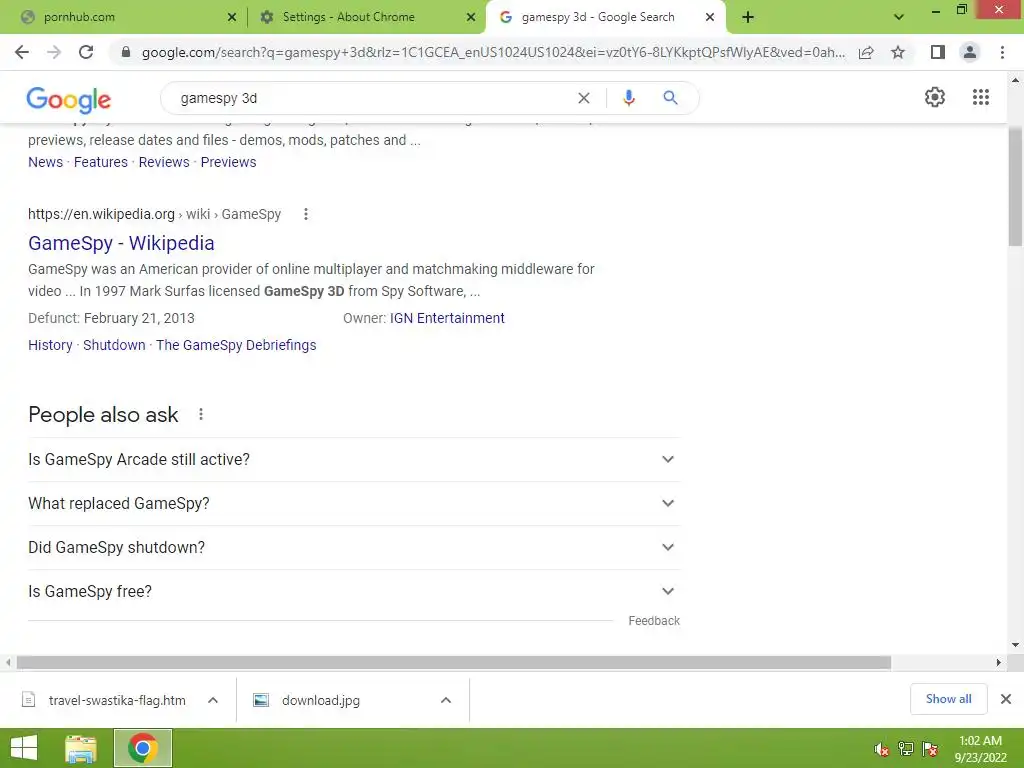Click the vertical scrollbar thumb
The height and width of the screenshot is (768, 1024).
tap(1015, 186)
